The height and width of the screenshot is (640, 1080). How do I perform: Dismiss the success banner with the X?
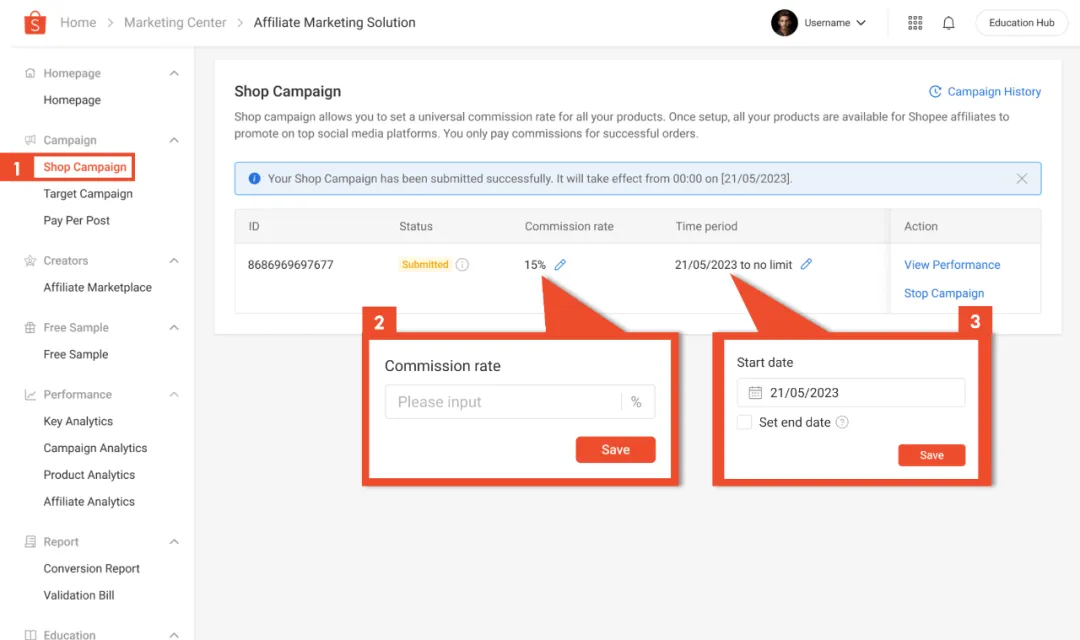pos(1021,178)
